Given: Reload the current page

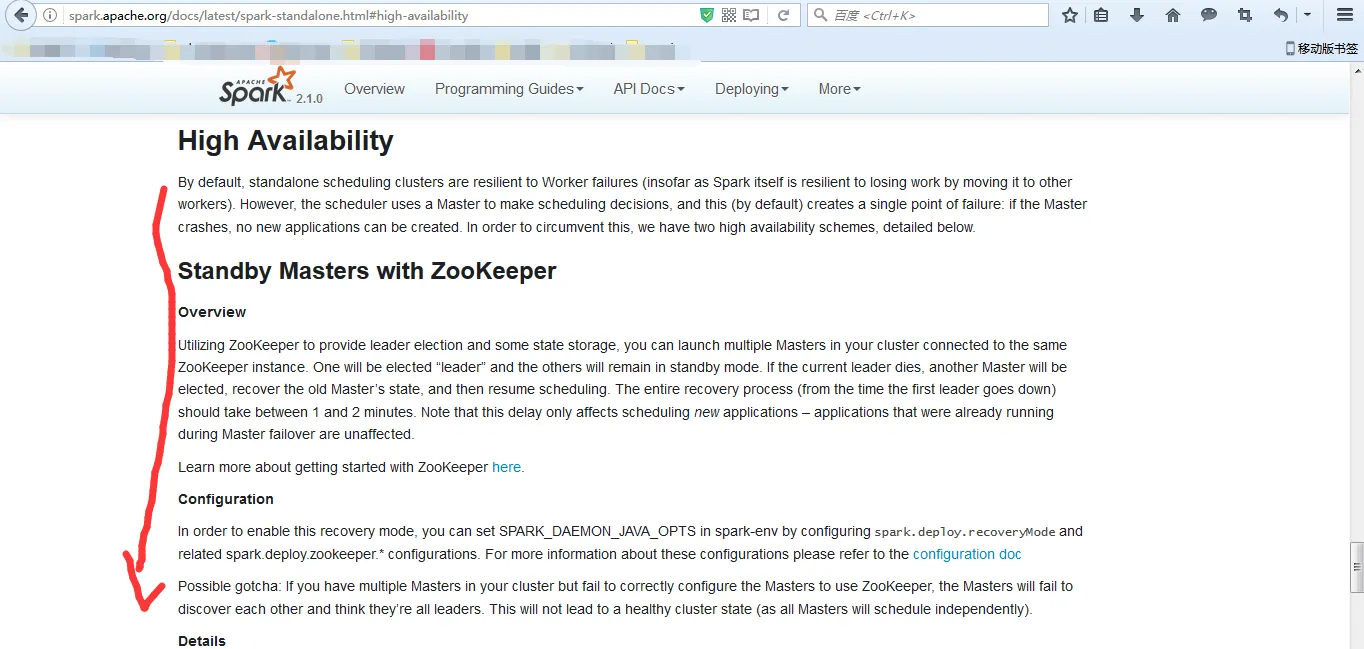Looking at the screenshot, I should click(x=784, y=15).
